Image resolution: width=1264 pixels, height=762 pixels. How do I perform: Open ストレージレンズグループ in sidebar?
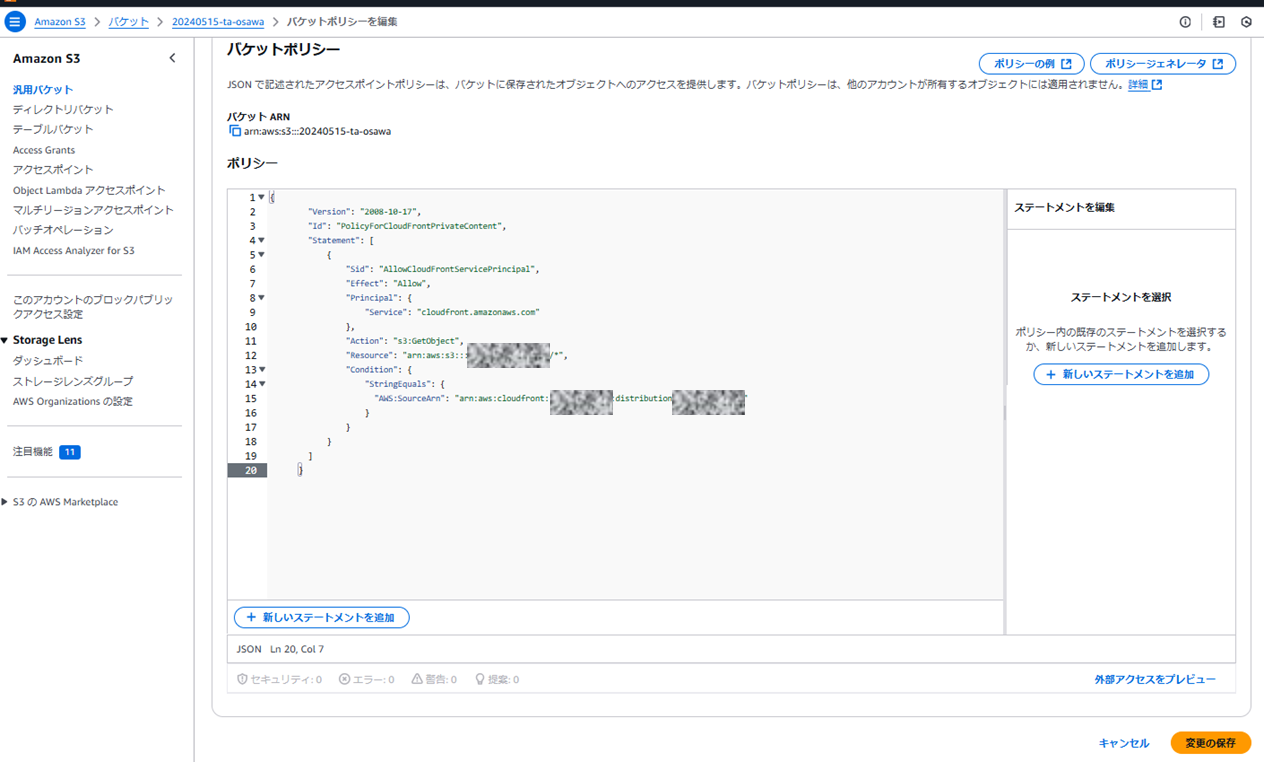[x=73, y=381]
